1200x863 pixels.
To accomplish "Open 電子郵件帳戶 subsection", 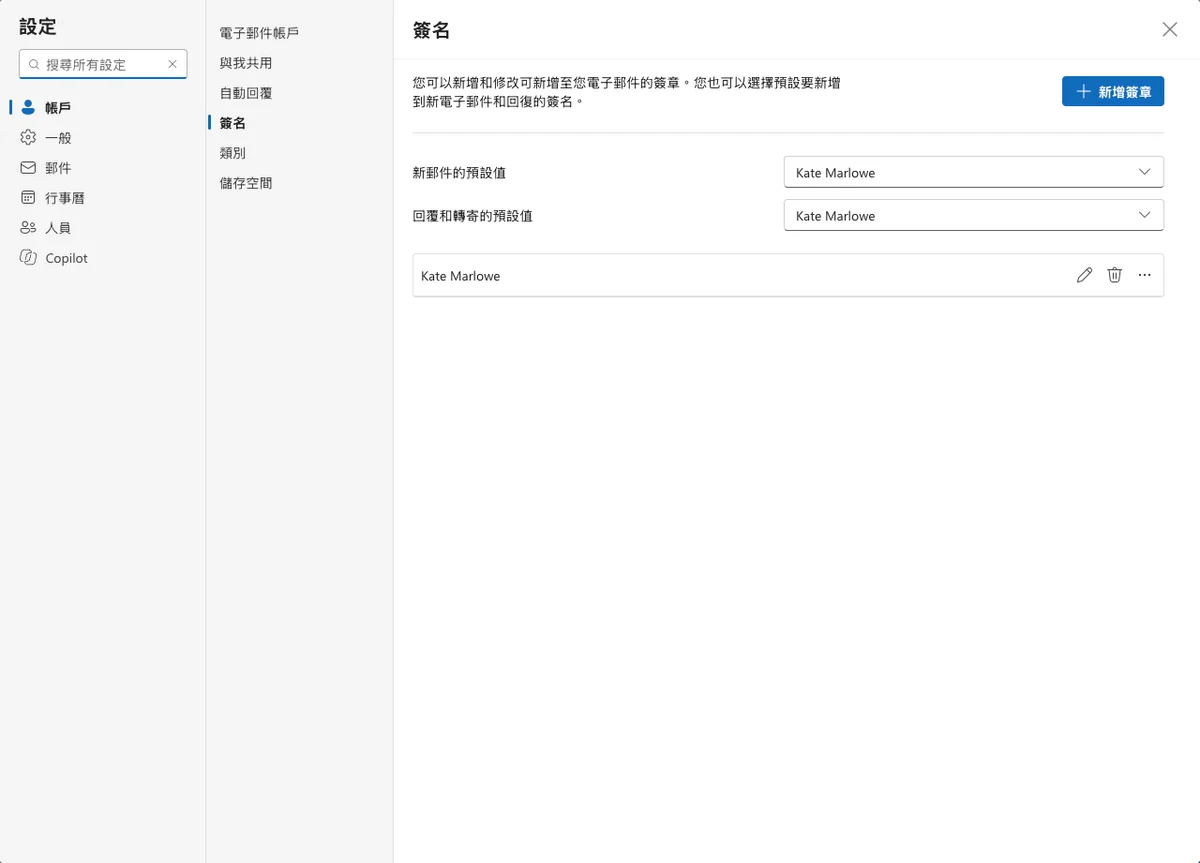I will coord(259,33).
